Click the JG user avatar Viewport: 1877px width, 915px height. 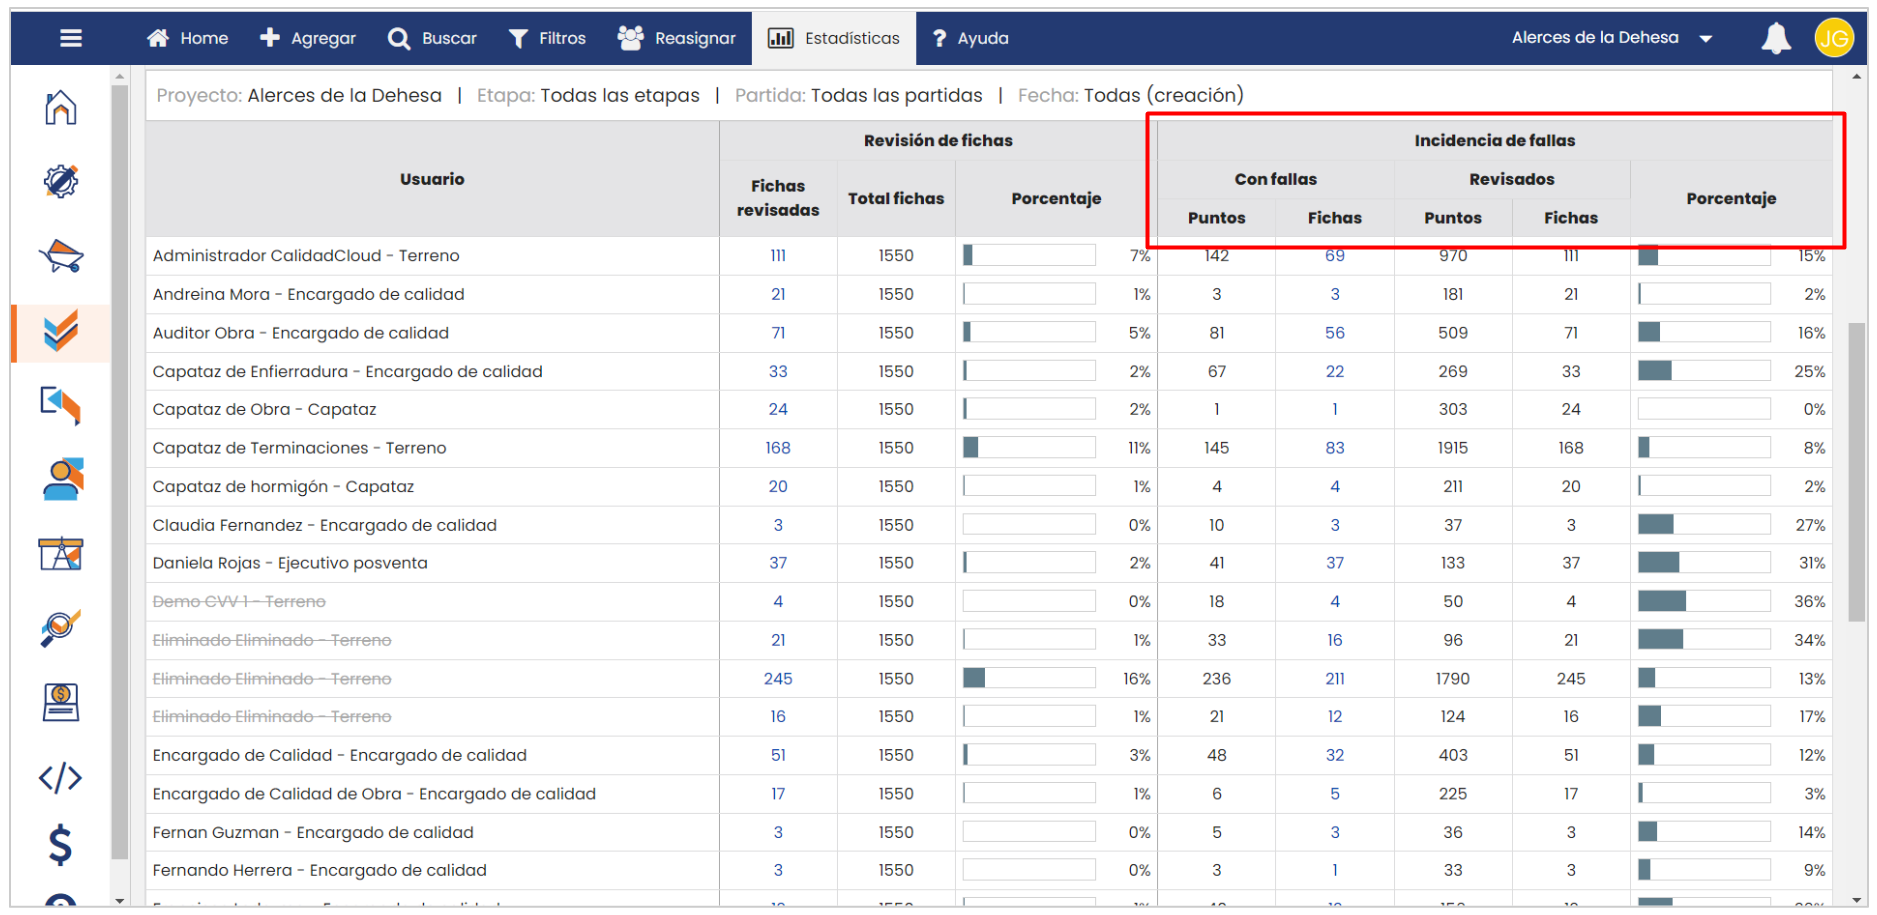(1833, 39)
